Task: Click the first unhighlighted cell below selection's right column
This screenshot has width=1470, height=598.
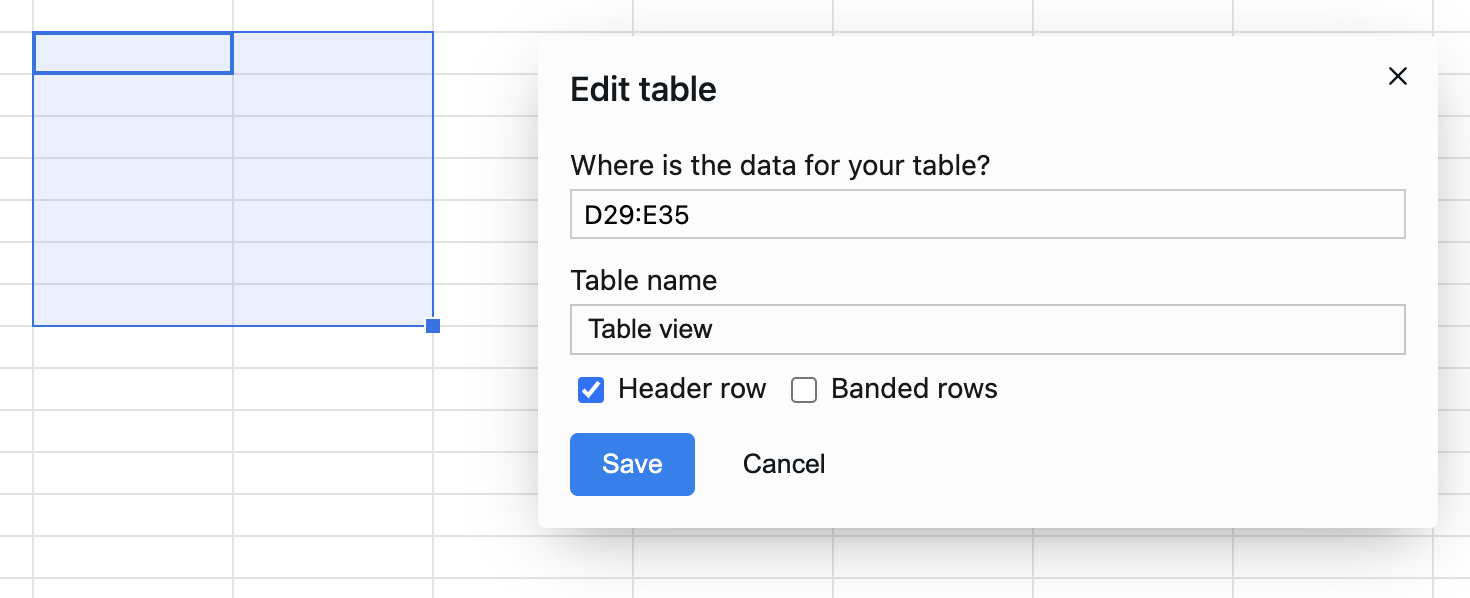Action: pos(333,347)
